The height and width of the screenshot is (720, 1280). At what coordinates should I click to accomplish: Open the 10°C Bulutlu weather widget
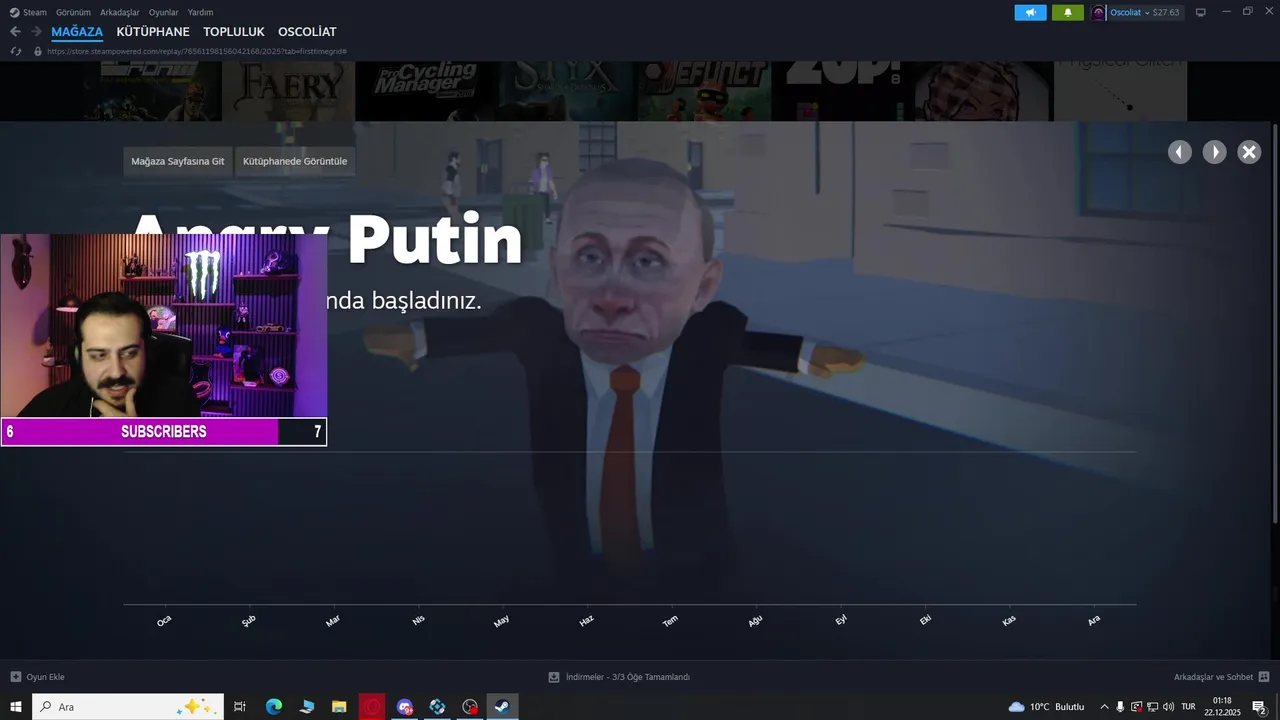click(1046, 707)
